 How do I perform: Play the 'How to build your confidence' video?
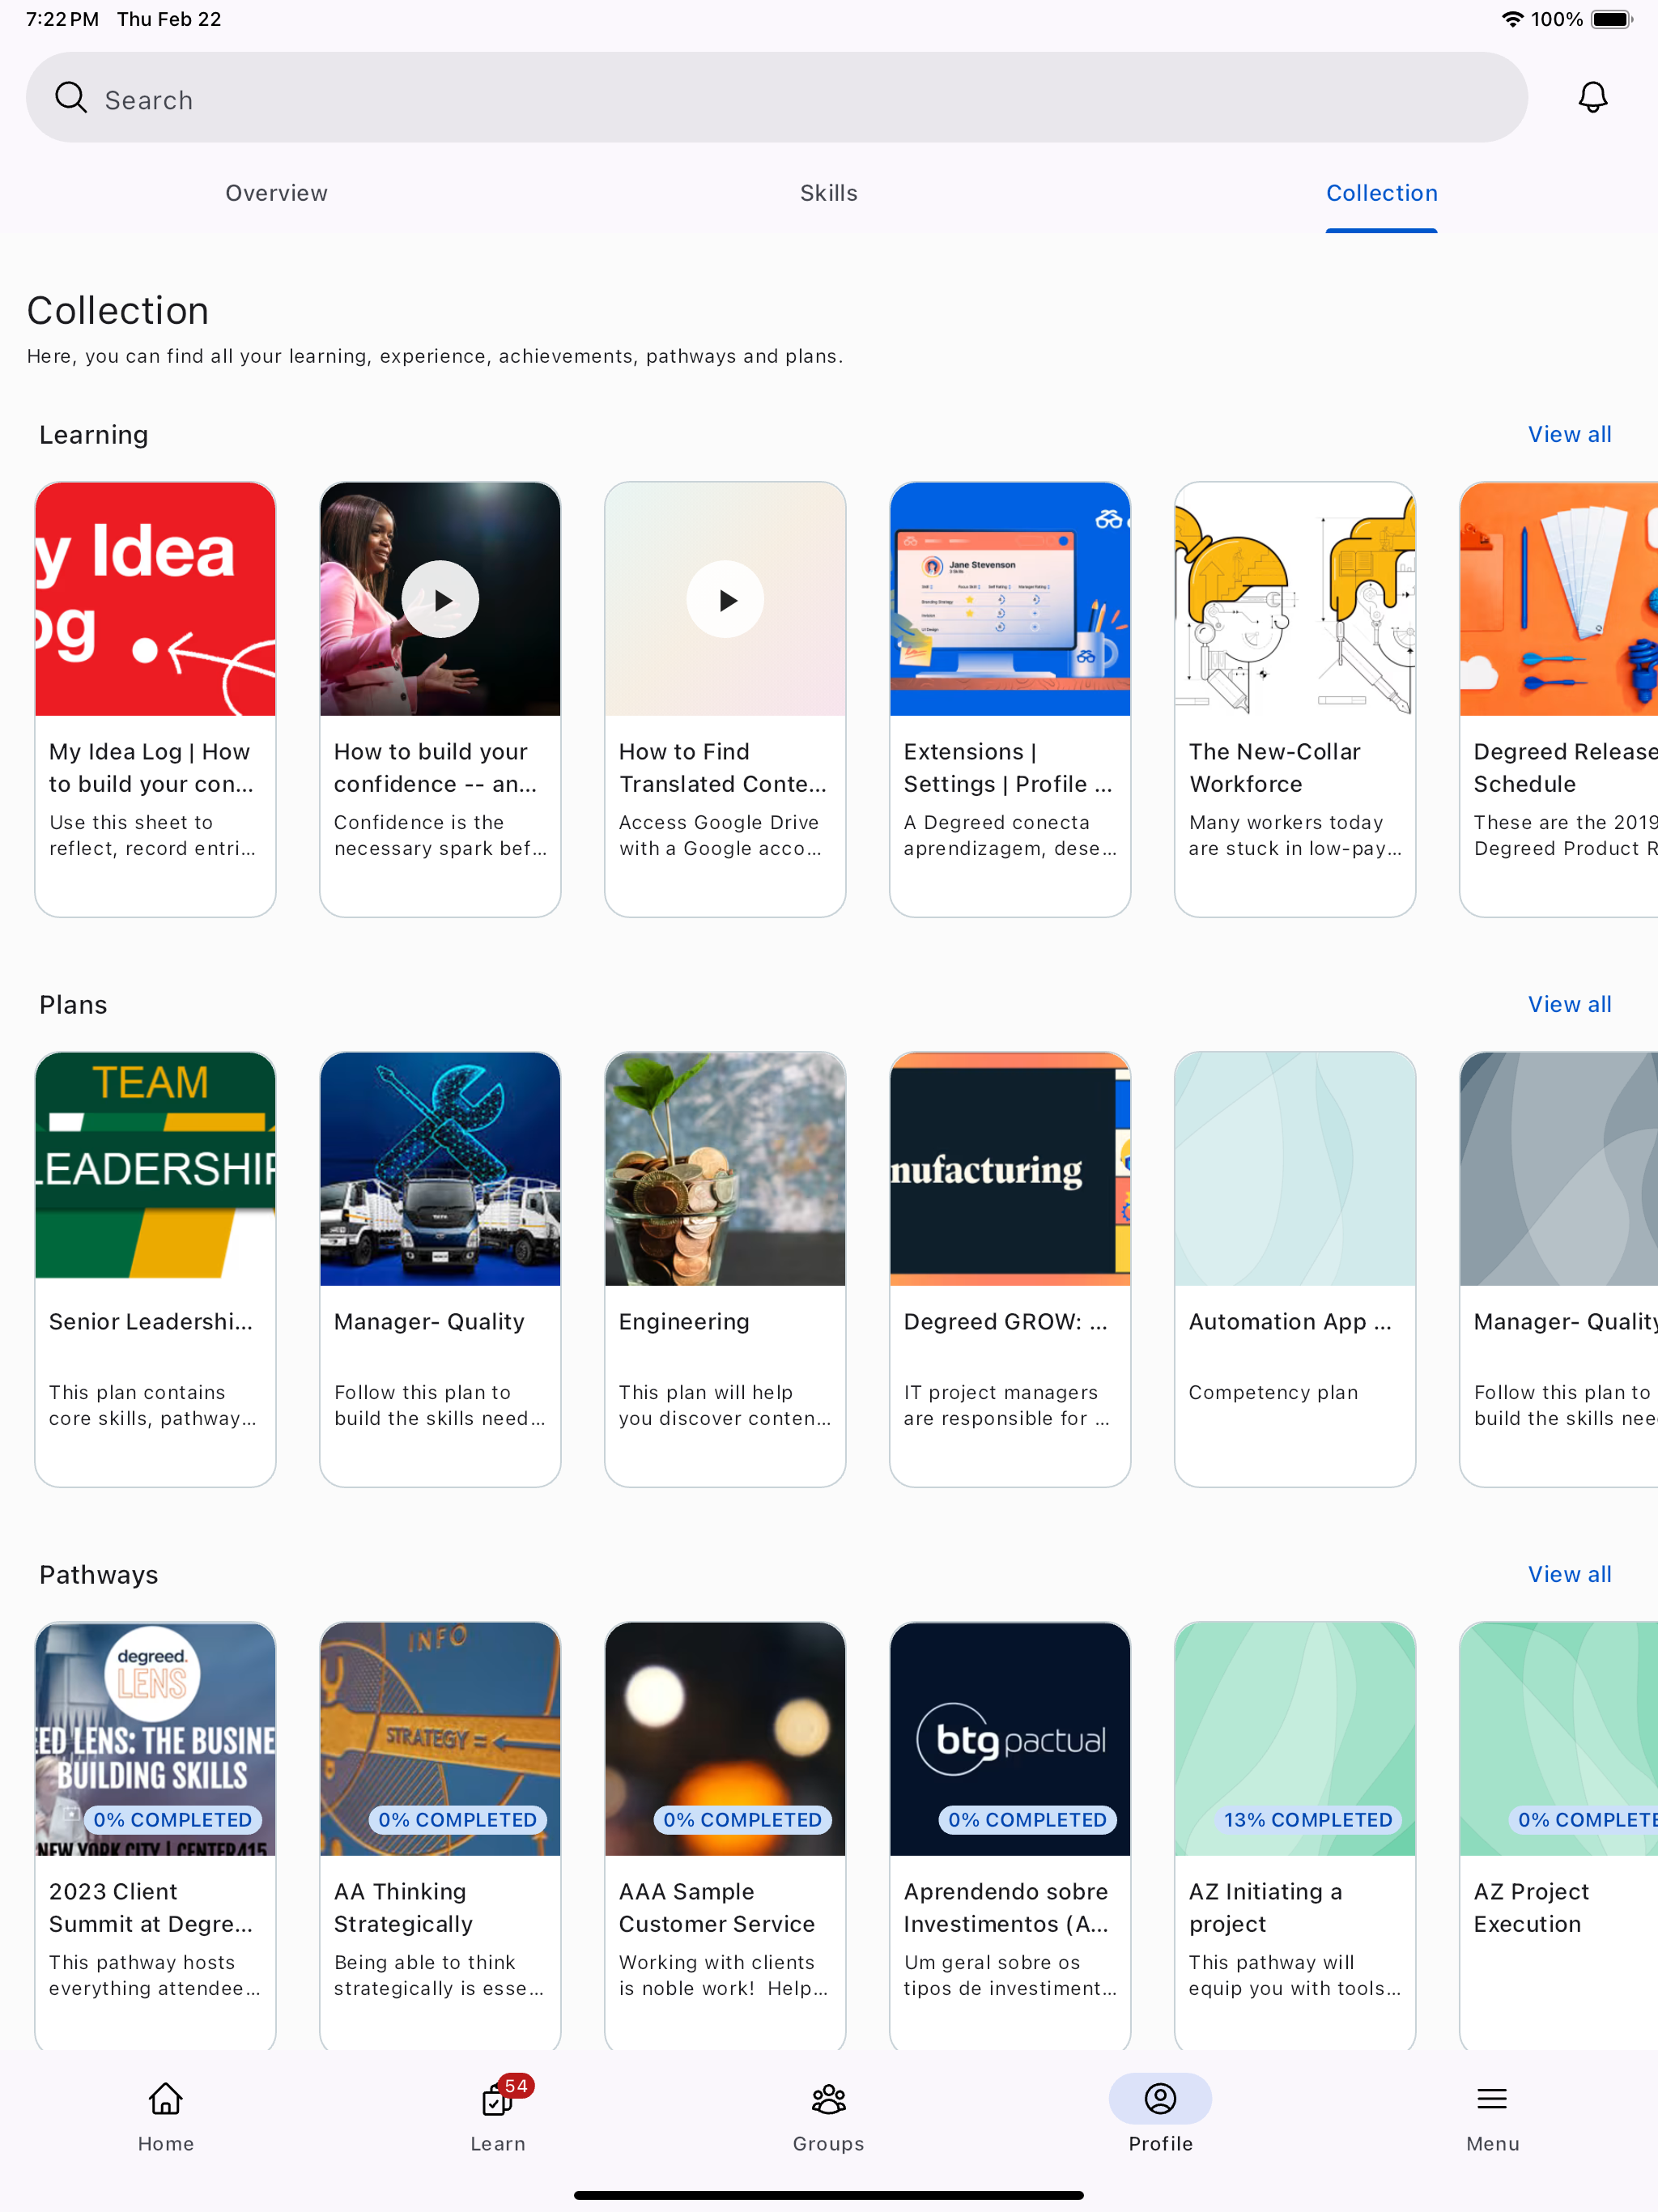click(x=440, y=599)
